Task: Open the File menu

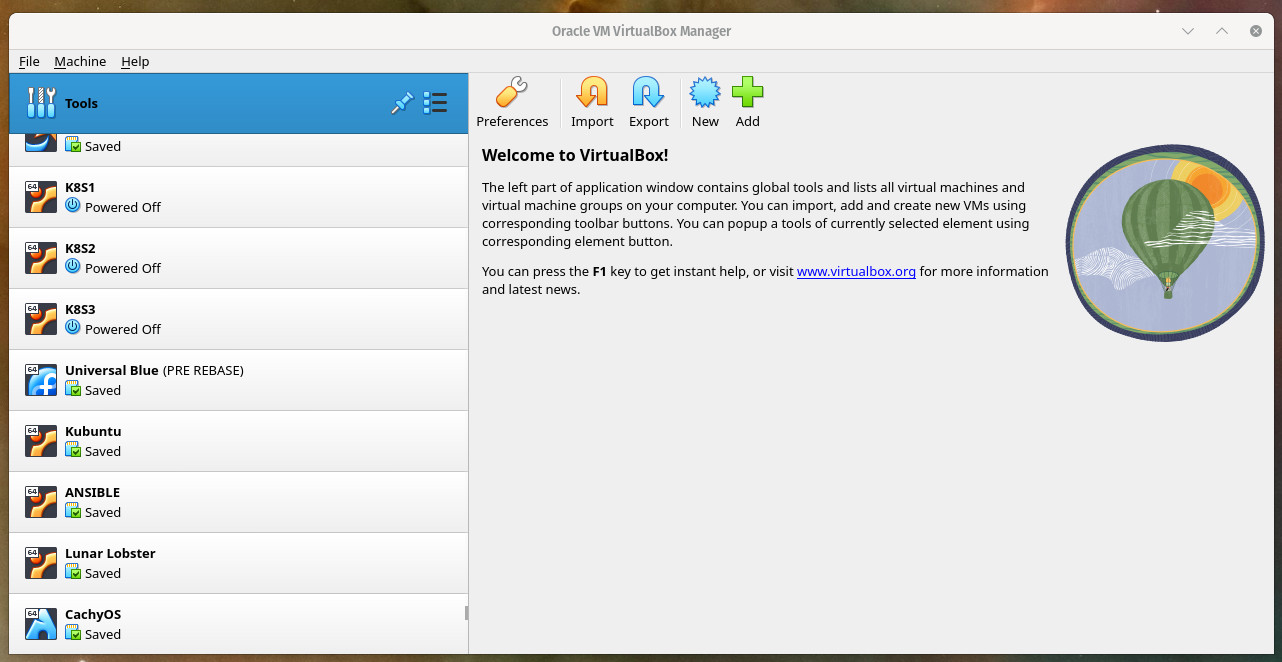Action: (x=29, y=61)
